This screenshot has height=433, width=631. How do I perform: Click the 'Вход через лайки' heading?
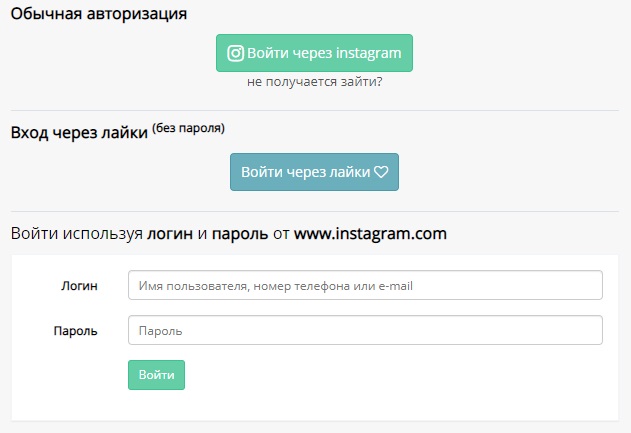(x=79, y=132)
